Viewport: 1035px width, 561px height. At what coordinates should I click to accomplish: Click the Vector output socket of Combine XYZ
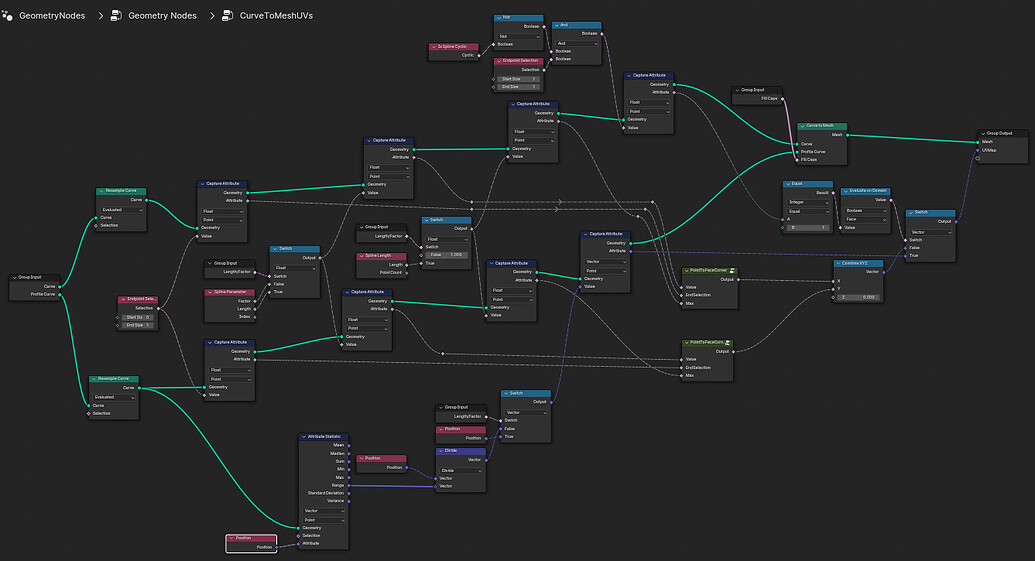(883, 272)
